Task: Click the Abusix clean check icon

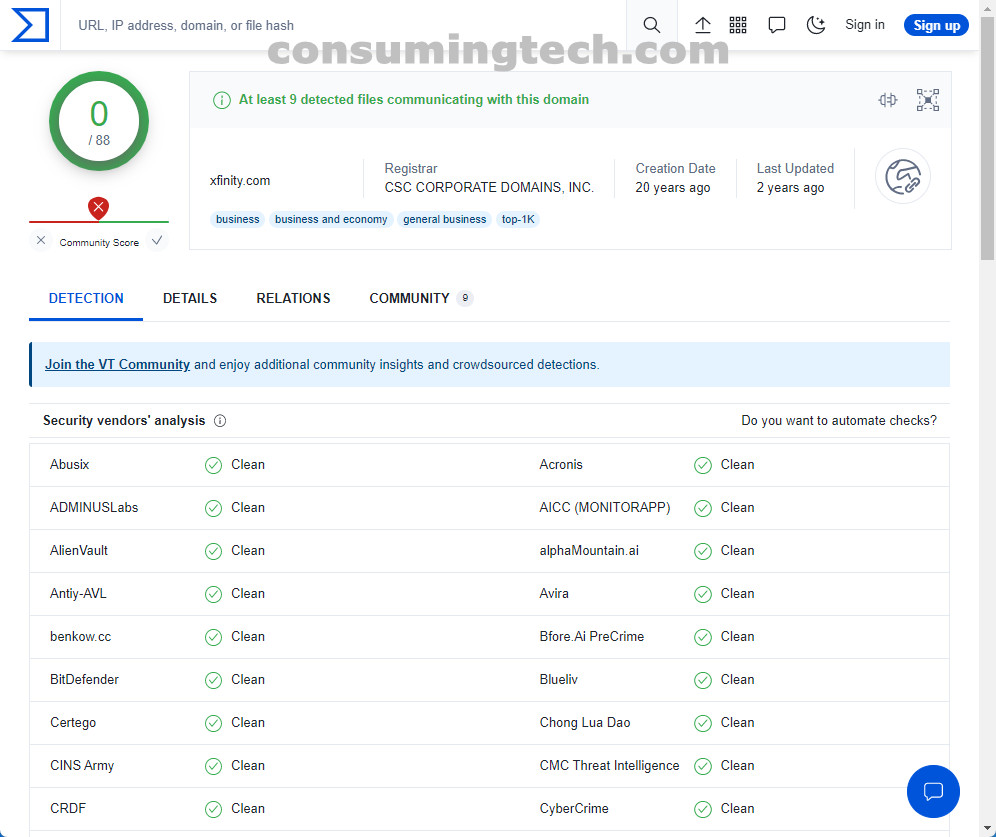Action: 213,465
